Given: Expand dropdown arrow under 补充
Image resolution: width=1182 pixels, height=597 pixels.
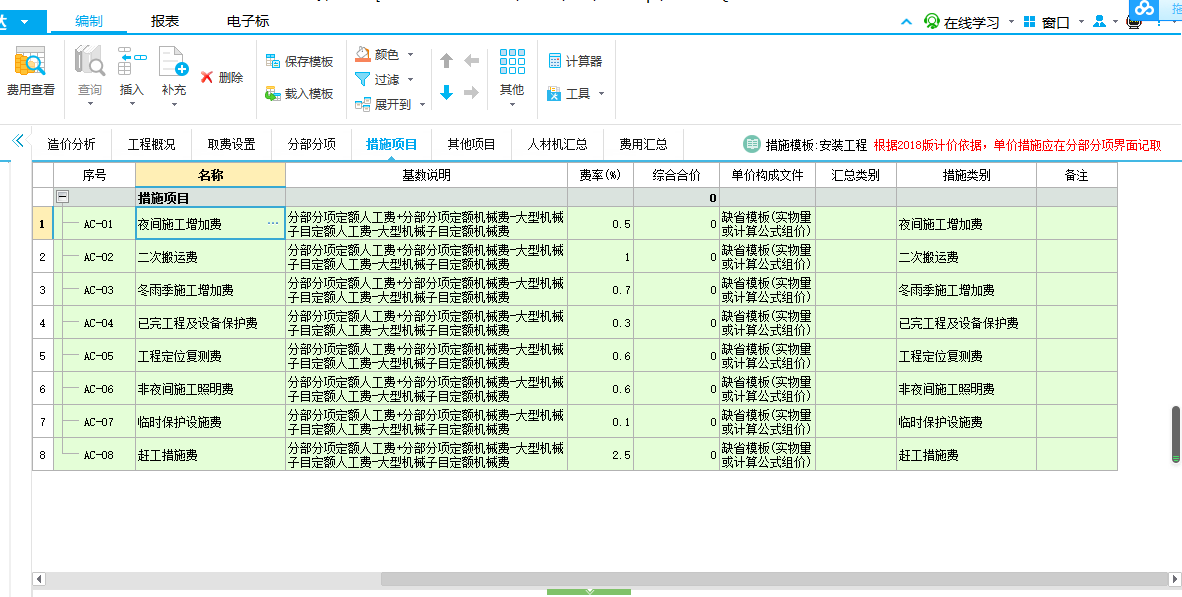Looking at the screenshot, I should pos(173,104).
